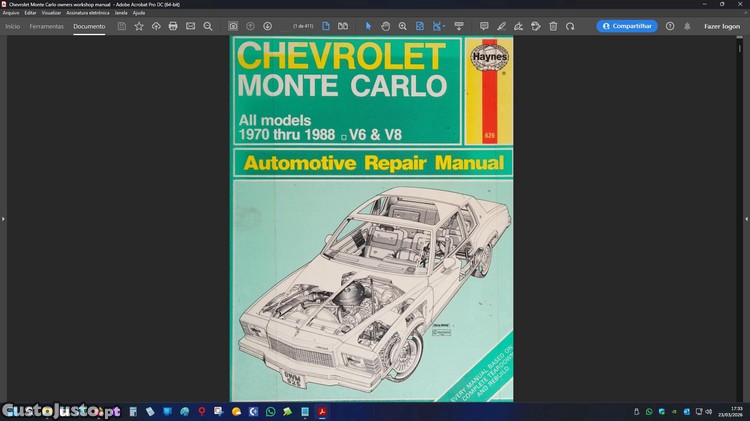Add a comment with the speech bubble icon

tap(484, 26)
